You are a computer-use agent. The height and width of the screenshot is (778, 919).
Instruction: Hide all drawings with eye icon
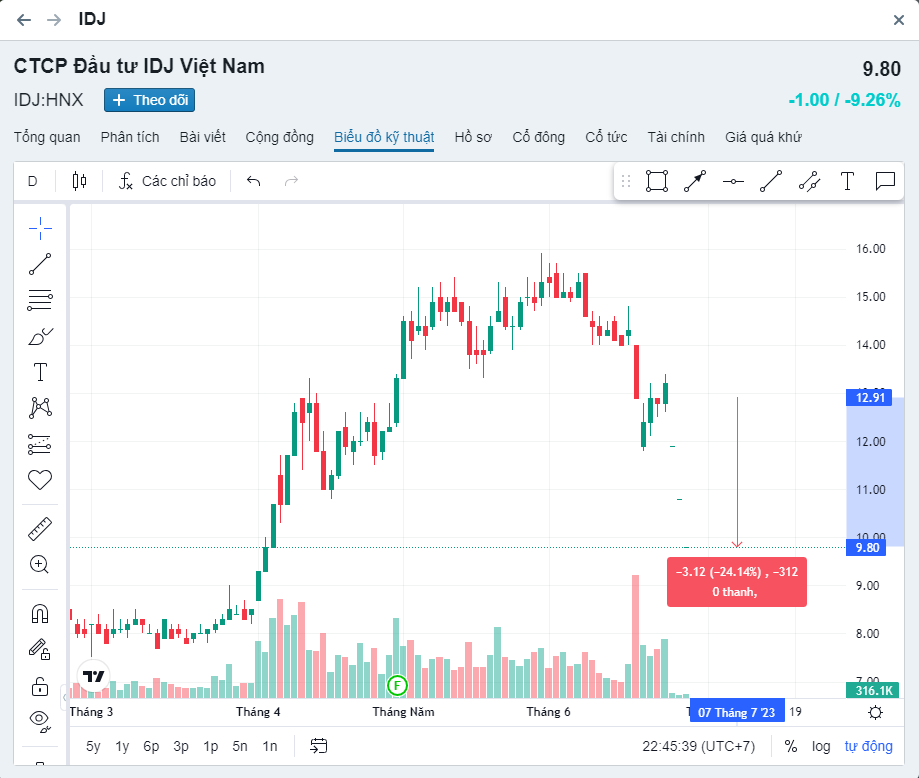pos(40,718)
